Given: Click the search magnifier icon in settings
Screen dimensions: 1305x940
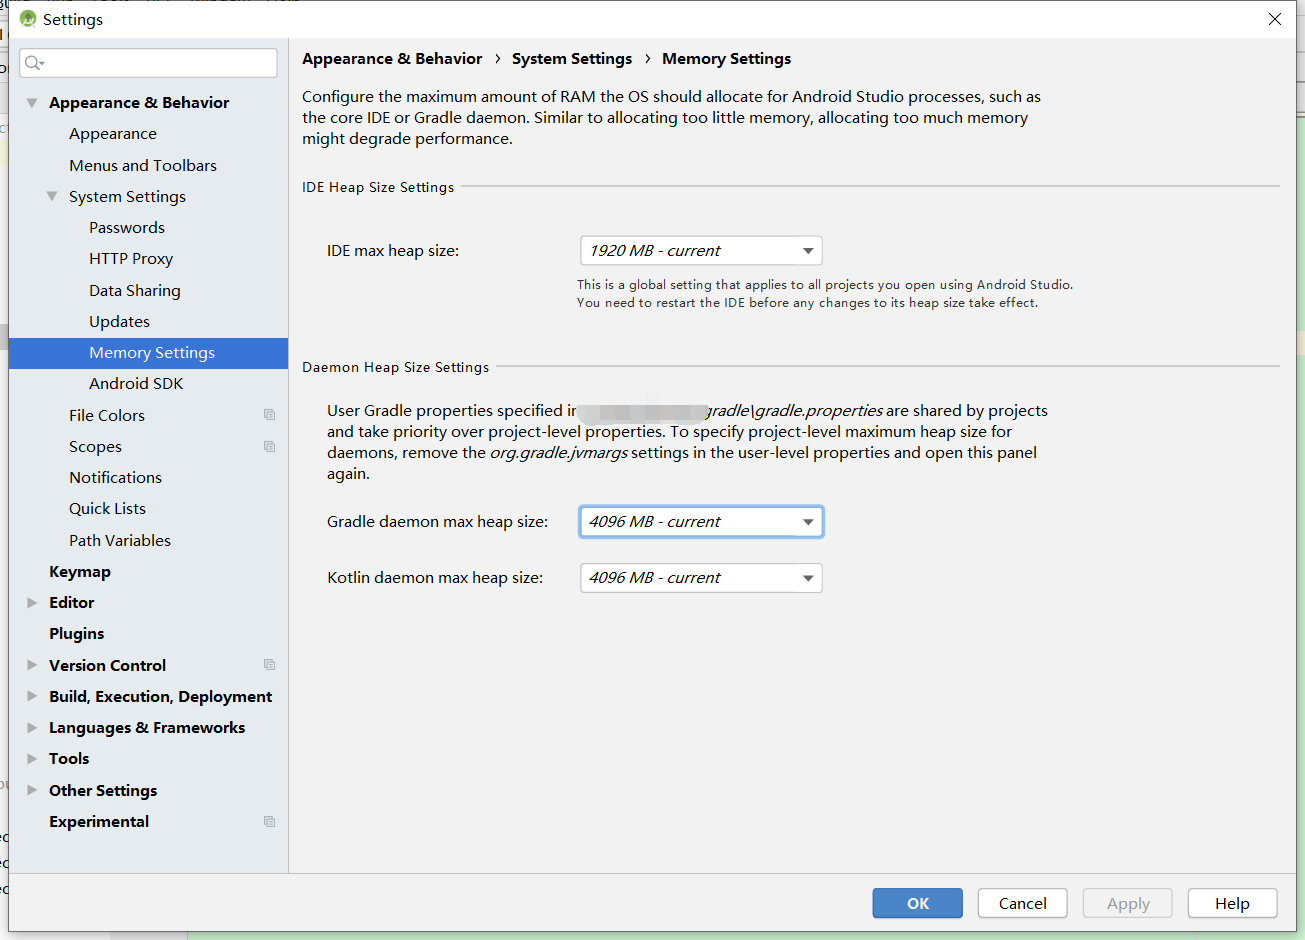Looking at the screenshot, I should (34, 63).
